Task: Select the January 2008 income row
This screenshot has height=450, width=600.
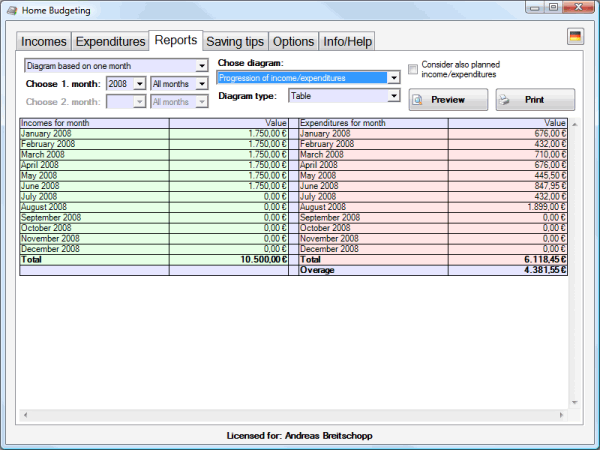Action: coord(94,133)
